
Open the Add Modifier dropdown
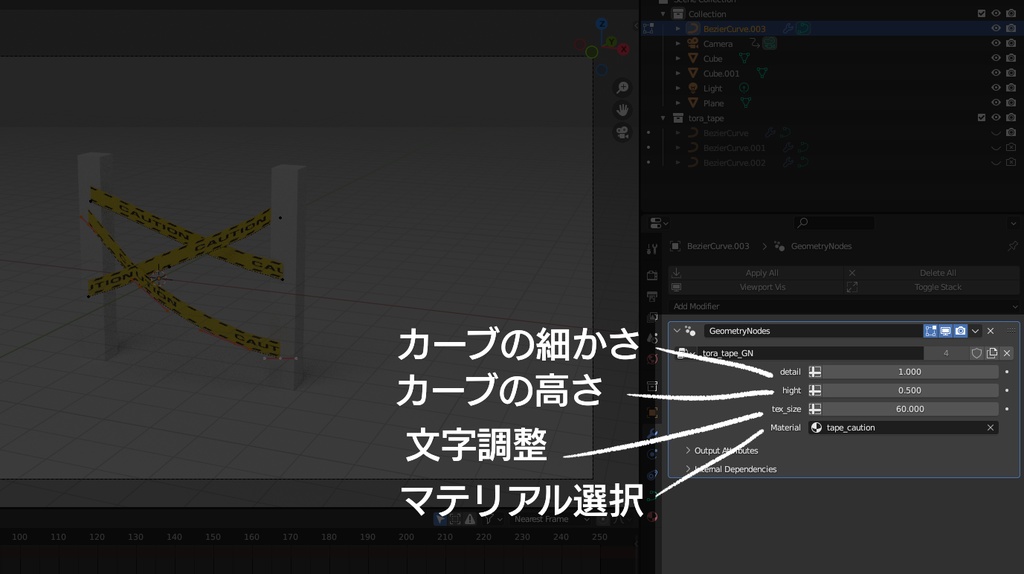[844, 306]
